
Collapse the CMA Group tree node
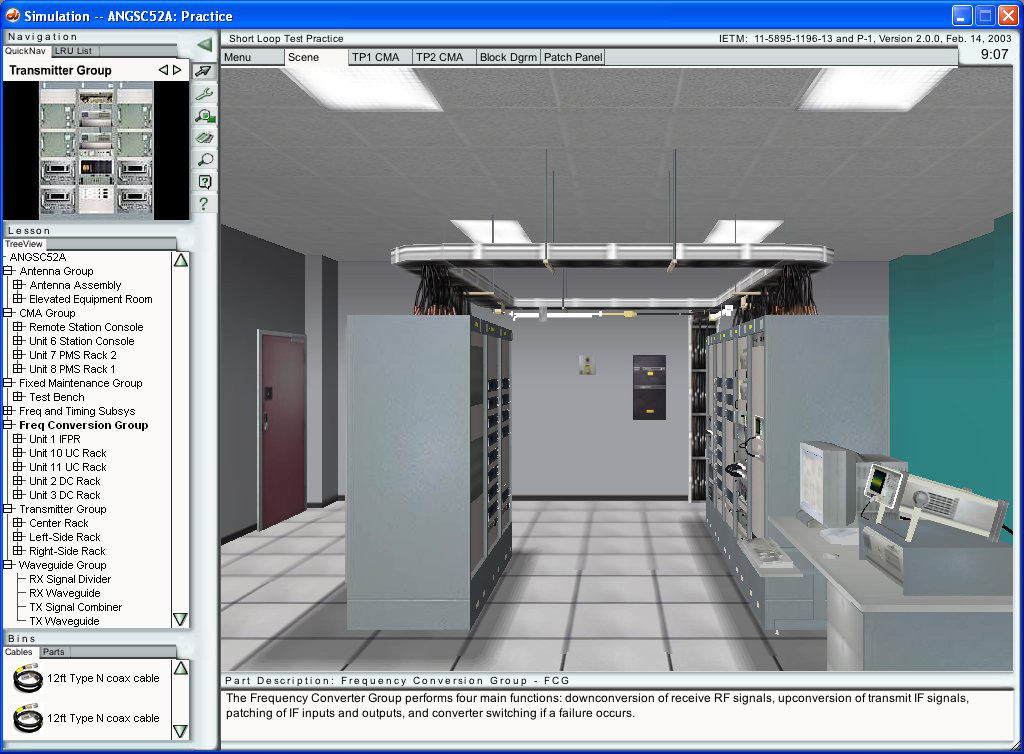click(8, 313)
